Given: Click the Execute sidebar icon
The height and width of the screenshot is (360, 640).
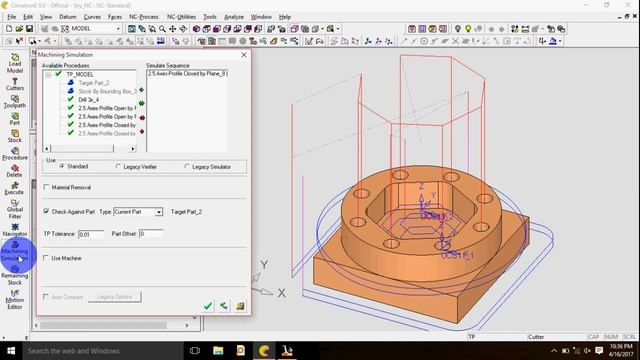Looking at the screenshot, I should 15,188.
